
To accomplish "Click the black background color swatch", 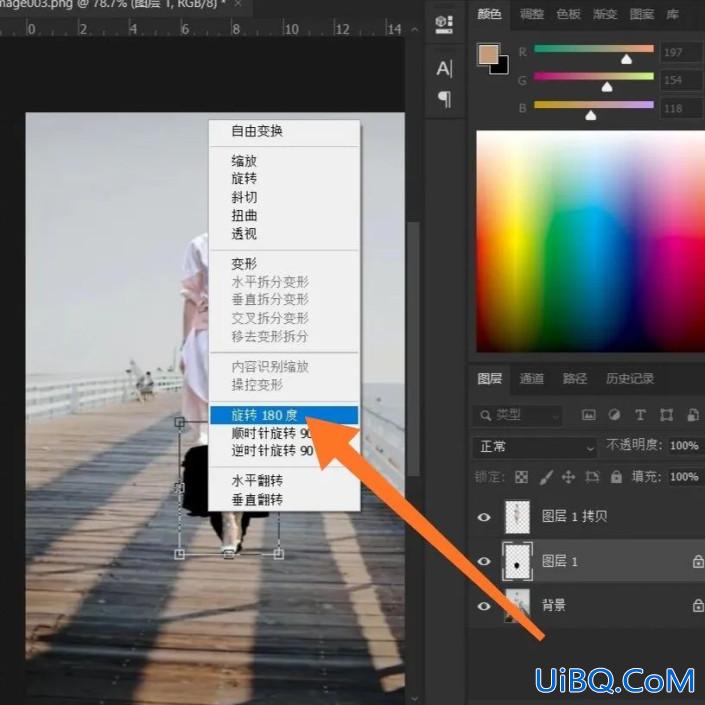I will point(502,67).
